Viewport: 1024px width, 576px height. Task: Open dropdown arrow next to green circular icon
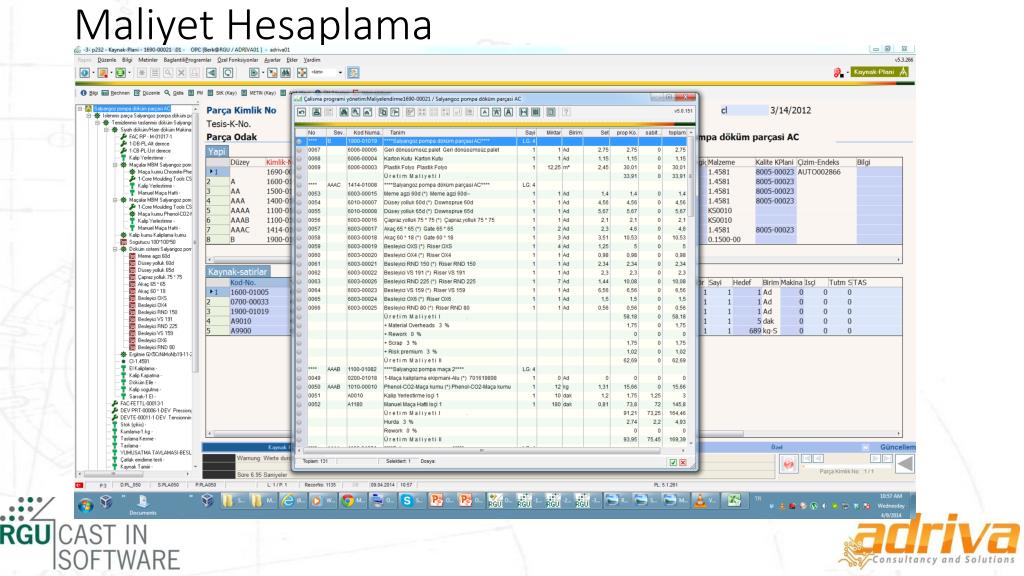129,73
